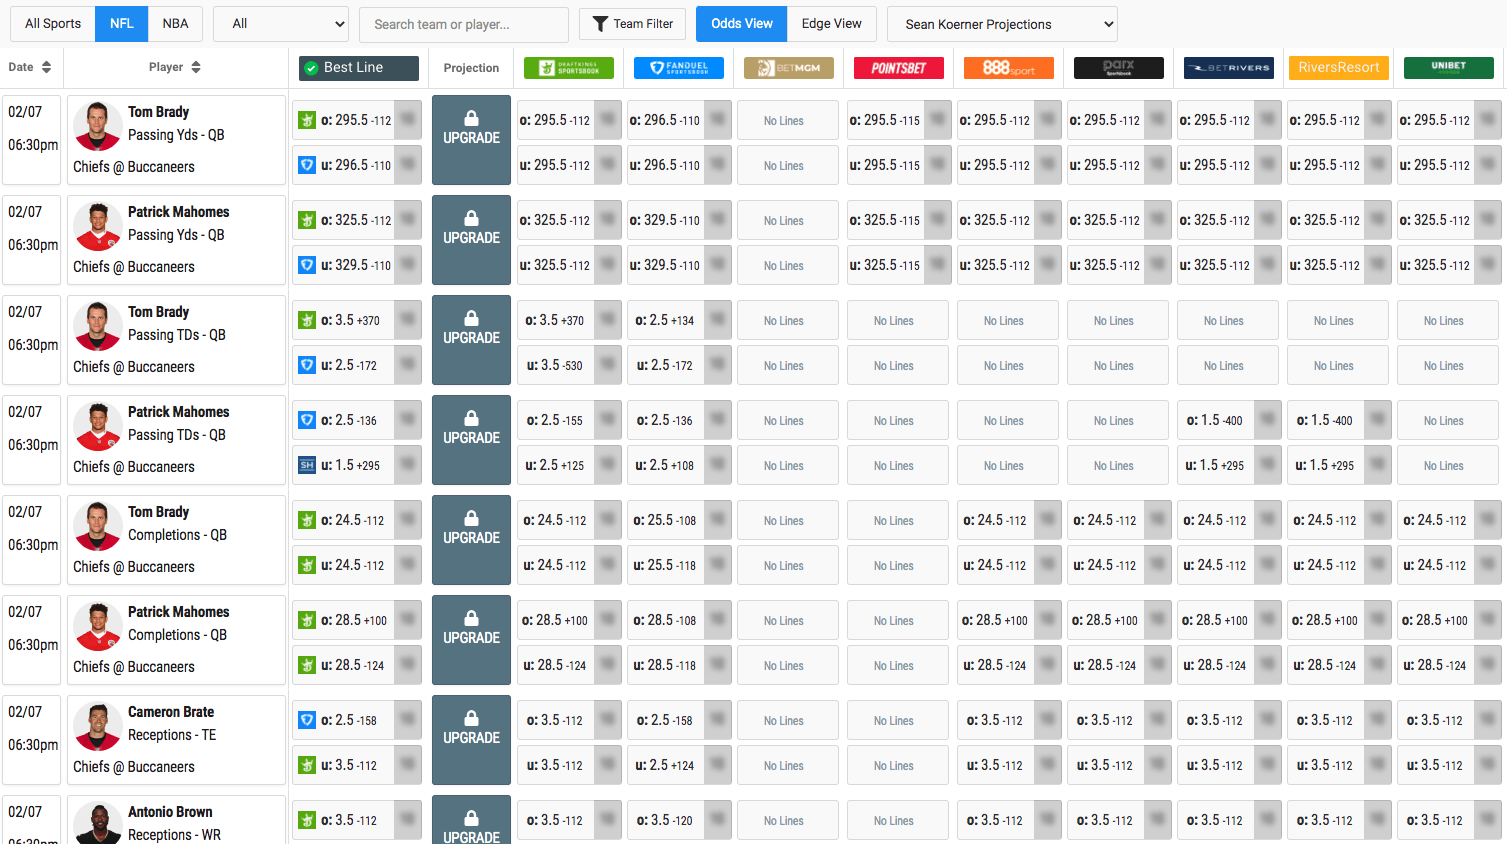The height and width of the screenshot is (844, 1507).
Task: Click UPGRADE in Patrick Mahomes Passing Yds row
Action: (x=471, y=240)
